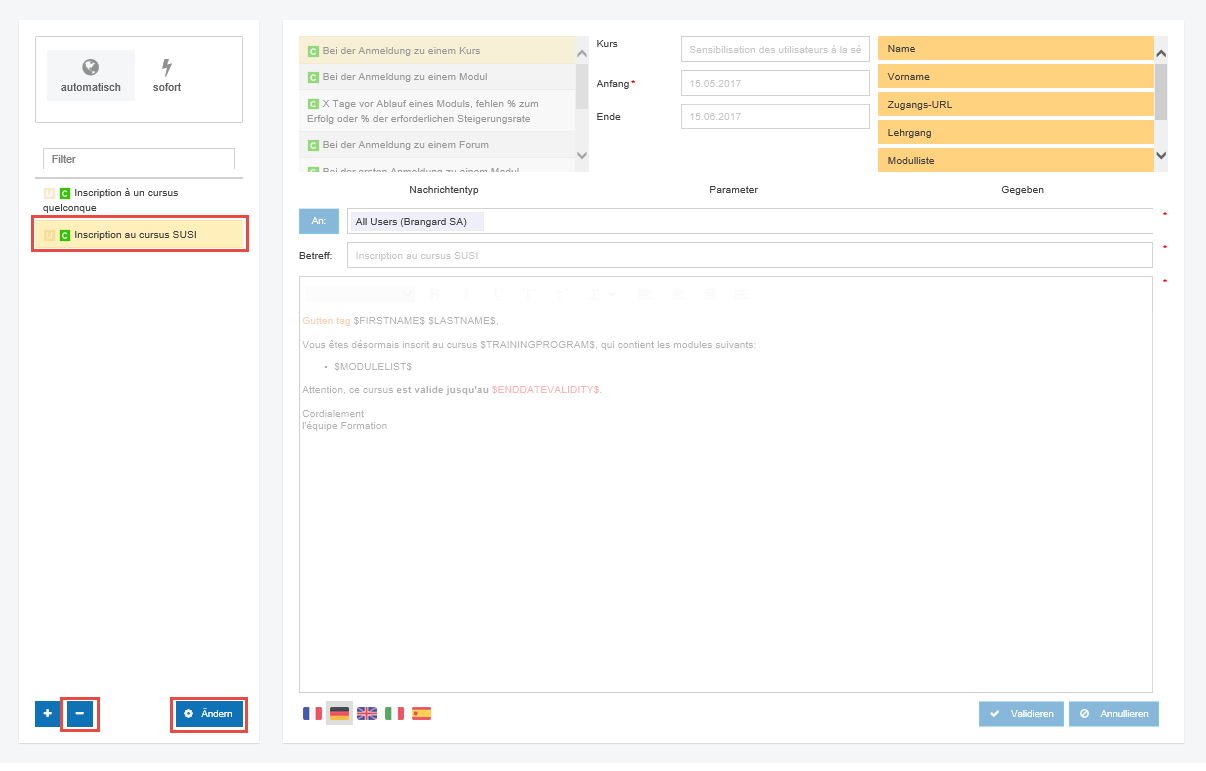Click the Filter input field

click(139, 159)
